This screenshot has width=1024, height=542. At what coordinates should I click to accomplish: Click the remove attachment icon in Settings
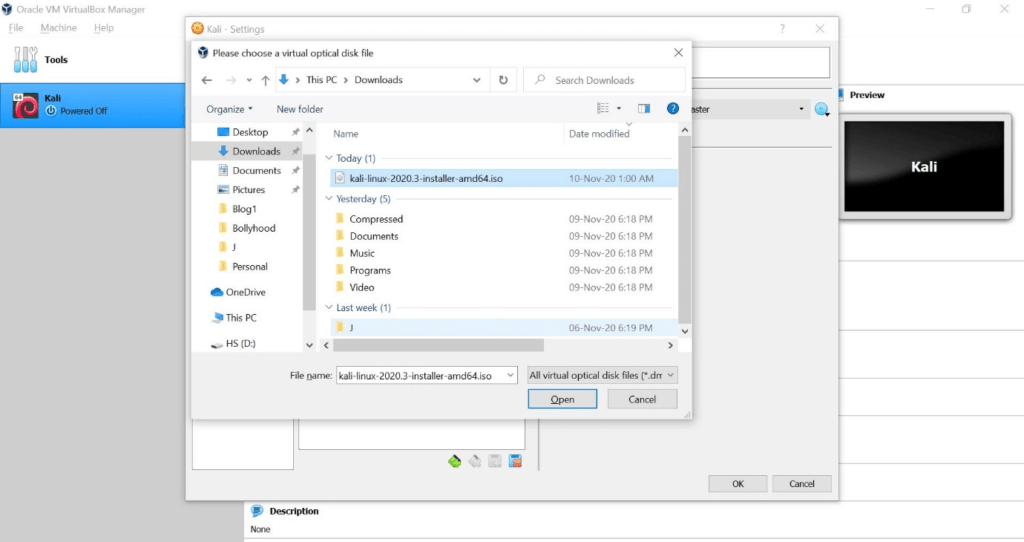515,462
